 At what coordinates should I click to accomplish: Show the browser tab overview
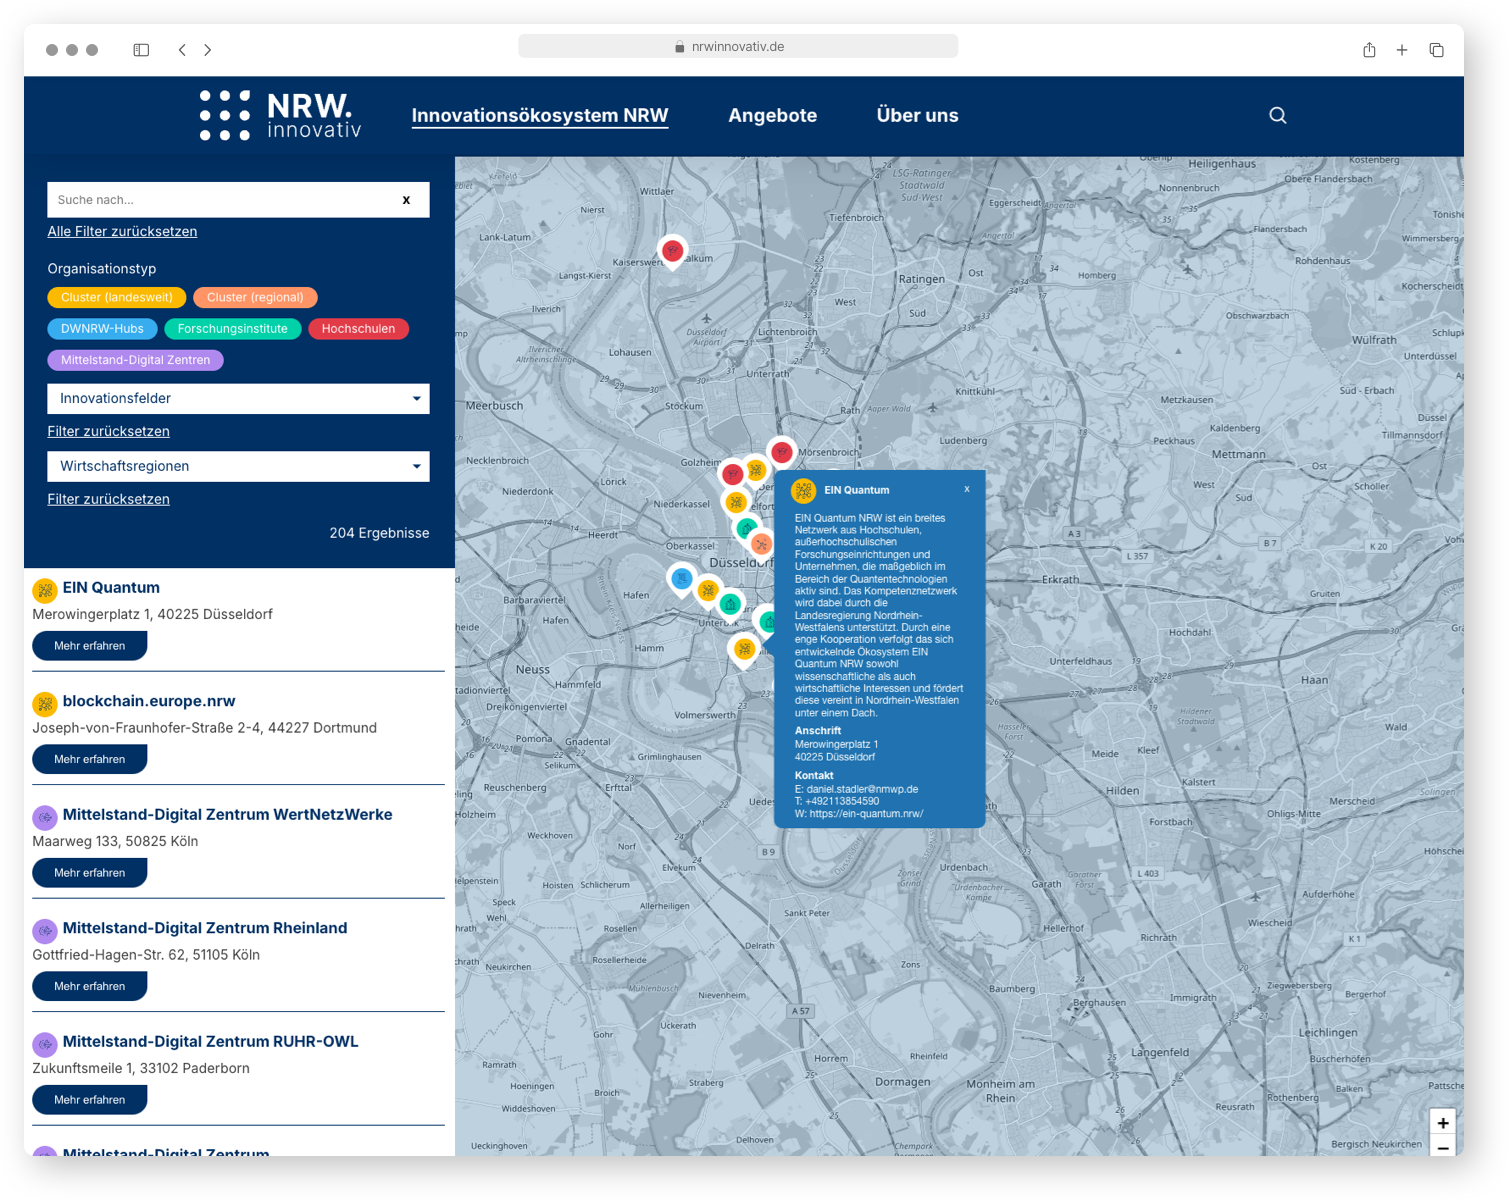1436,50
